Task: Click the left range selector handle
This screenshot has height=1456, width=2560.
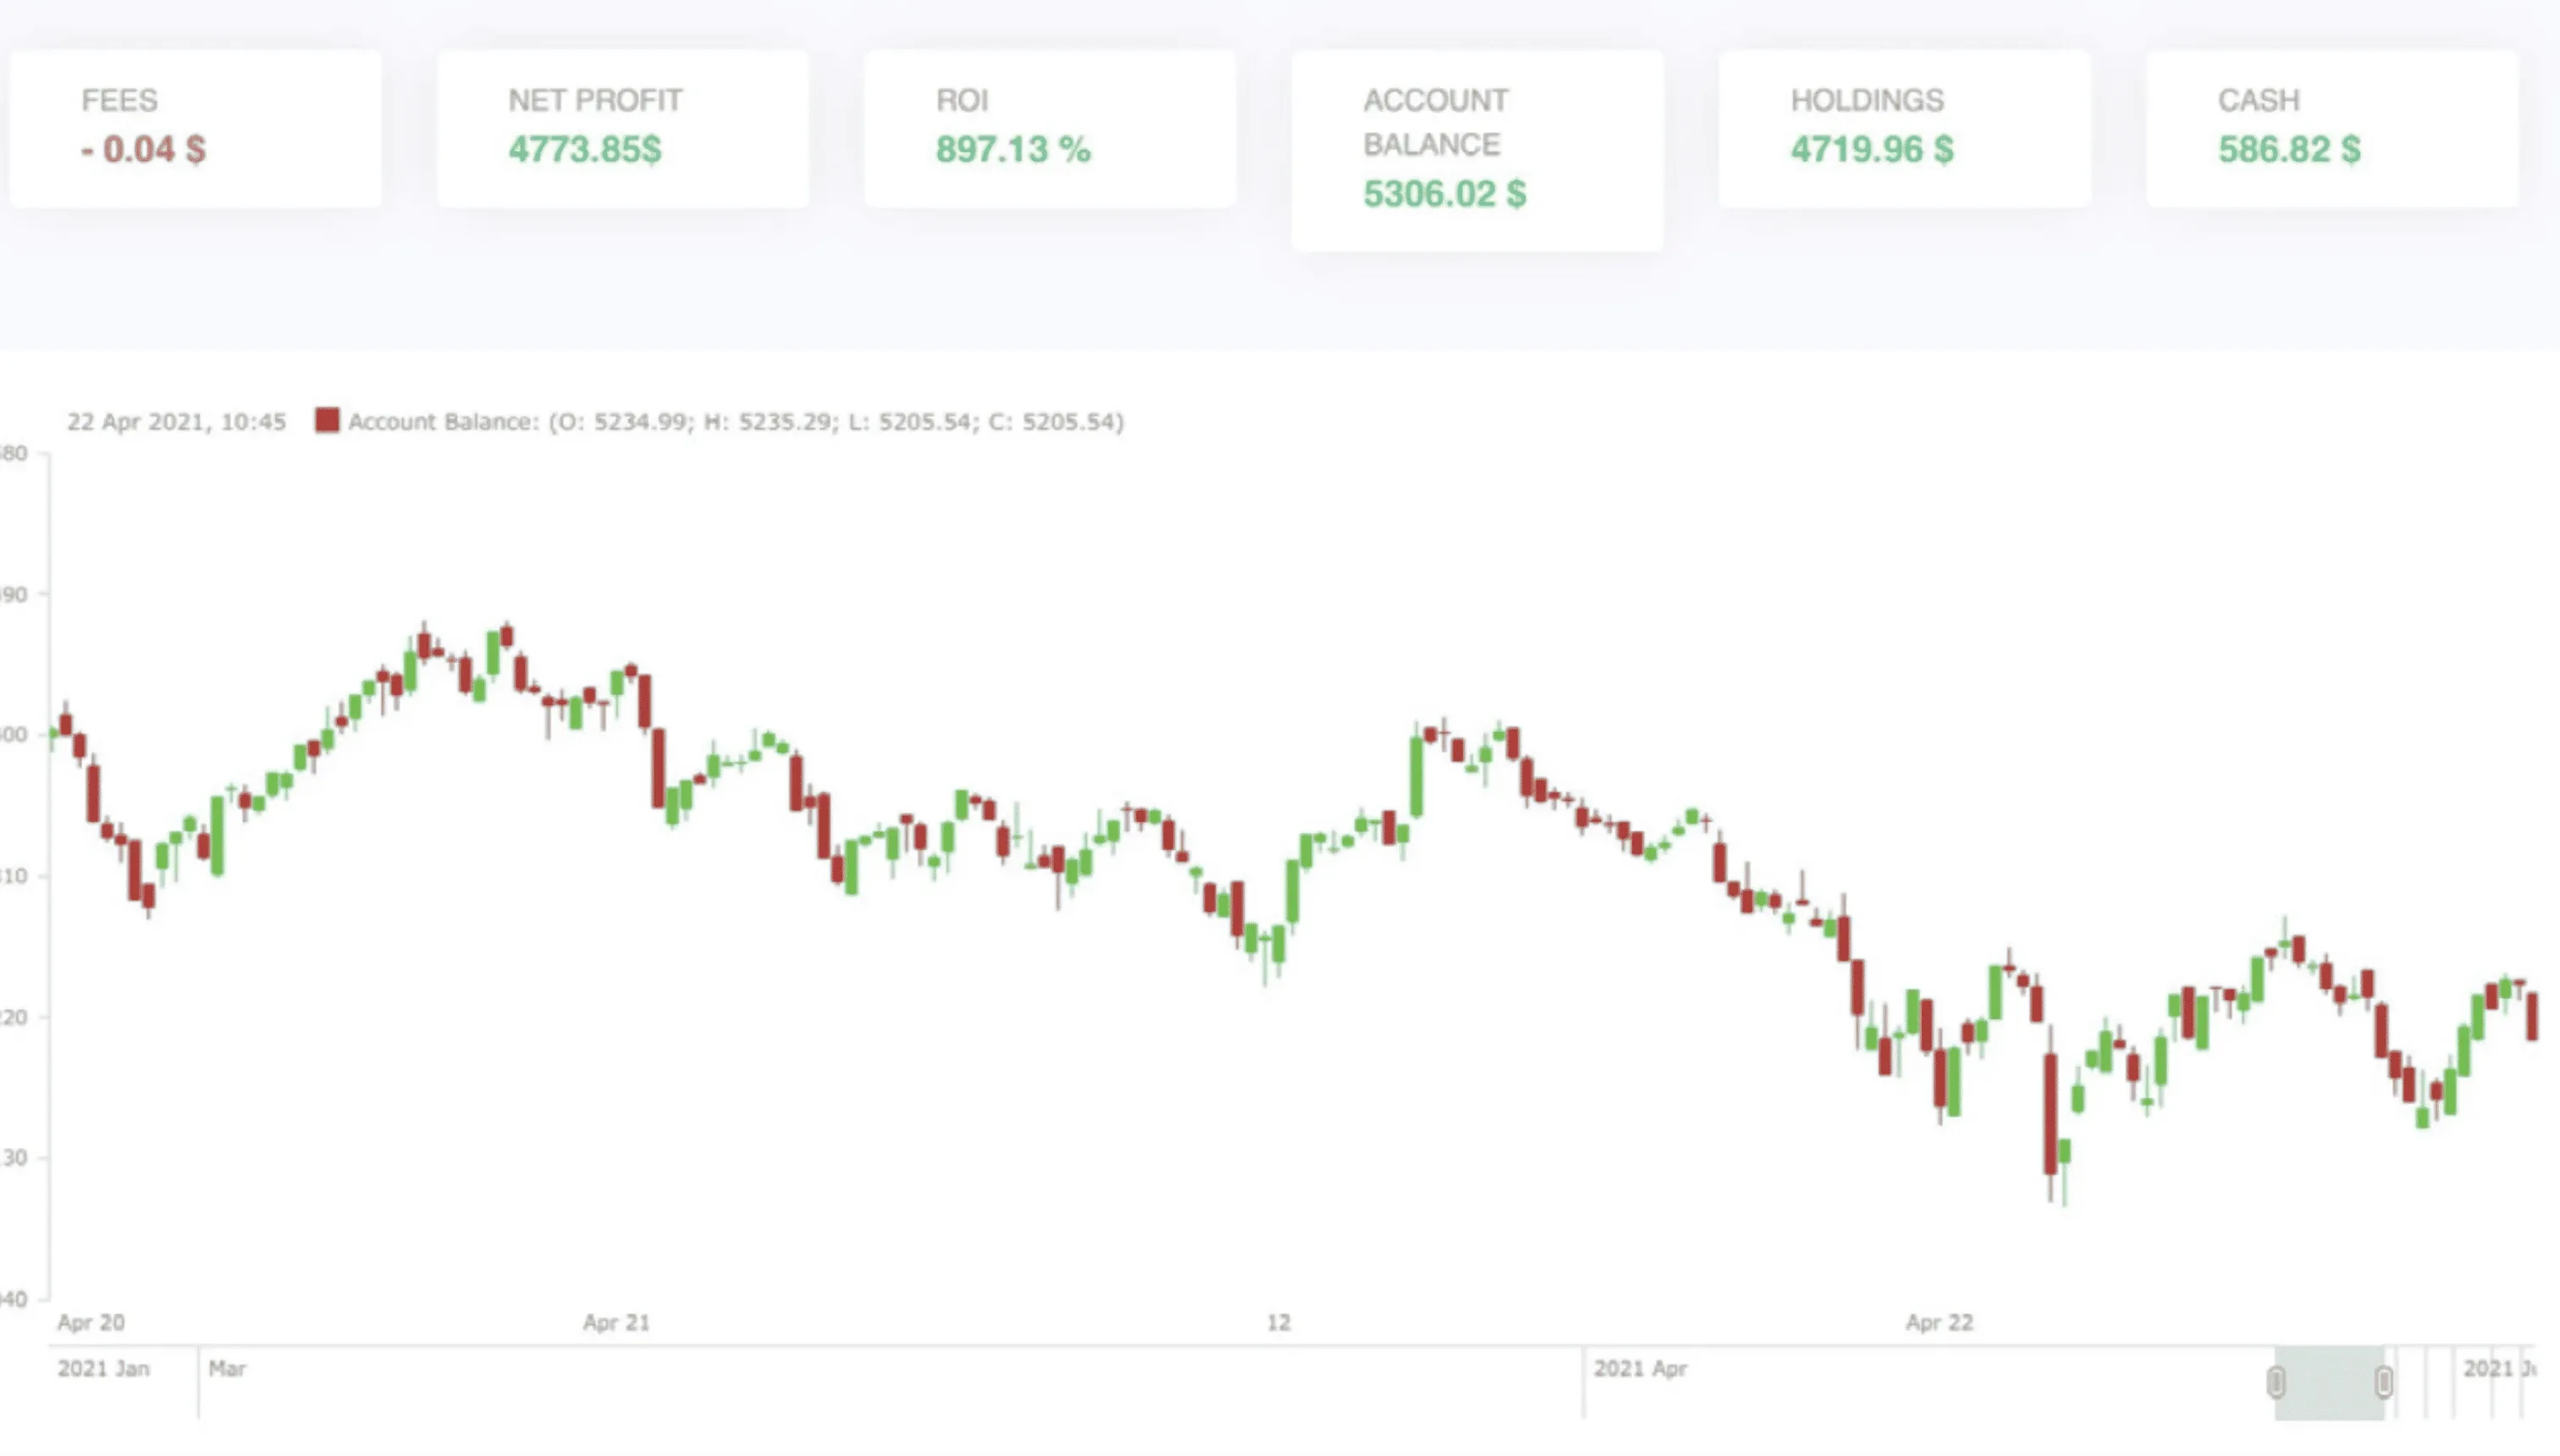Action: tap(2276, 1382)
